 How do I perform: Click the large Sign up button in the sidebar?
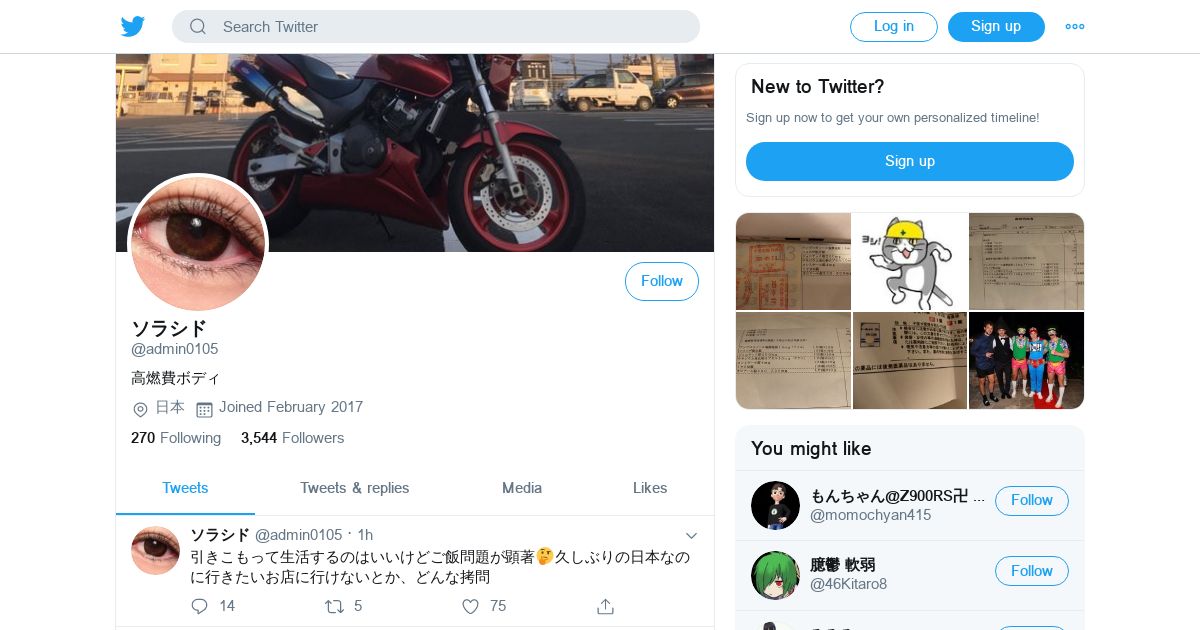(x=910, y=161)
